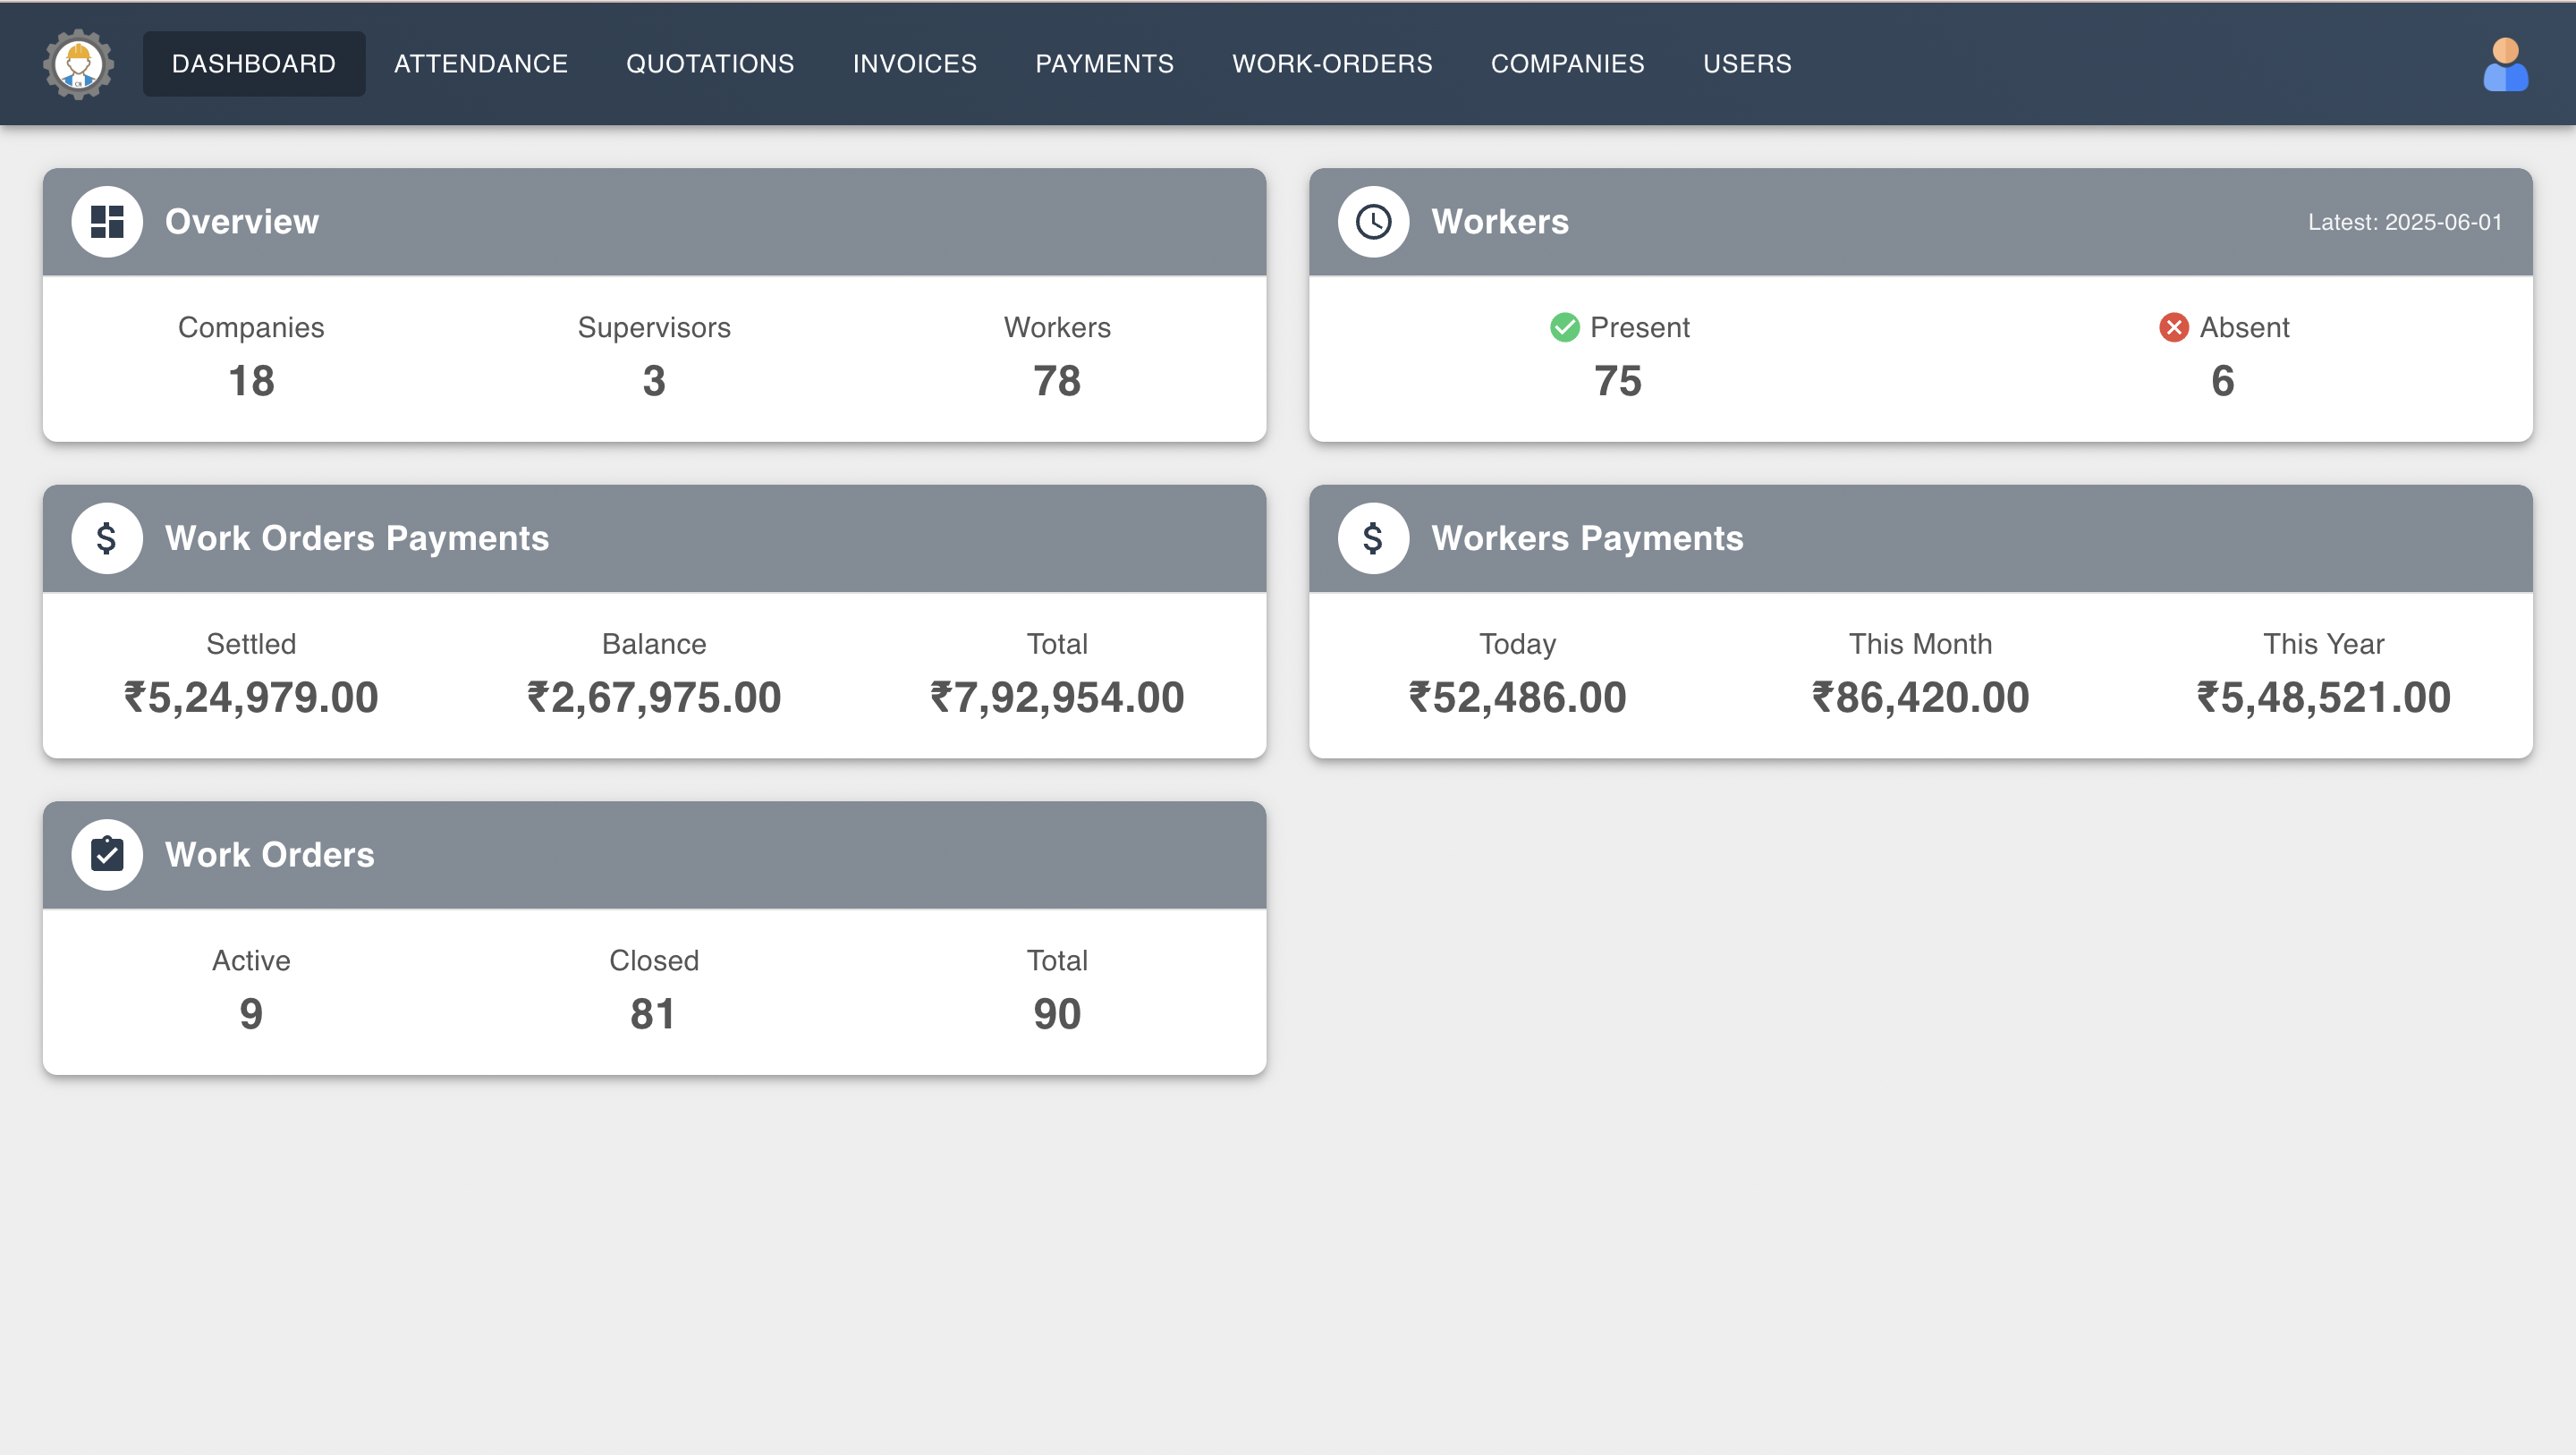
Task: Click the Present worker count 75
Action: pyautogui.click(x=1619, y=380)
